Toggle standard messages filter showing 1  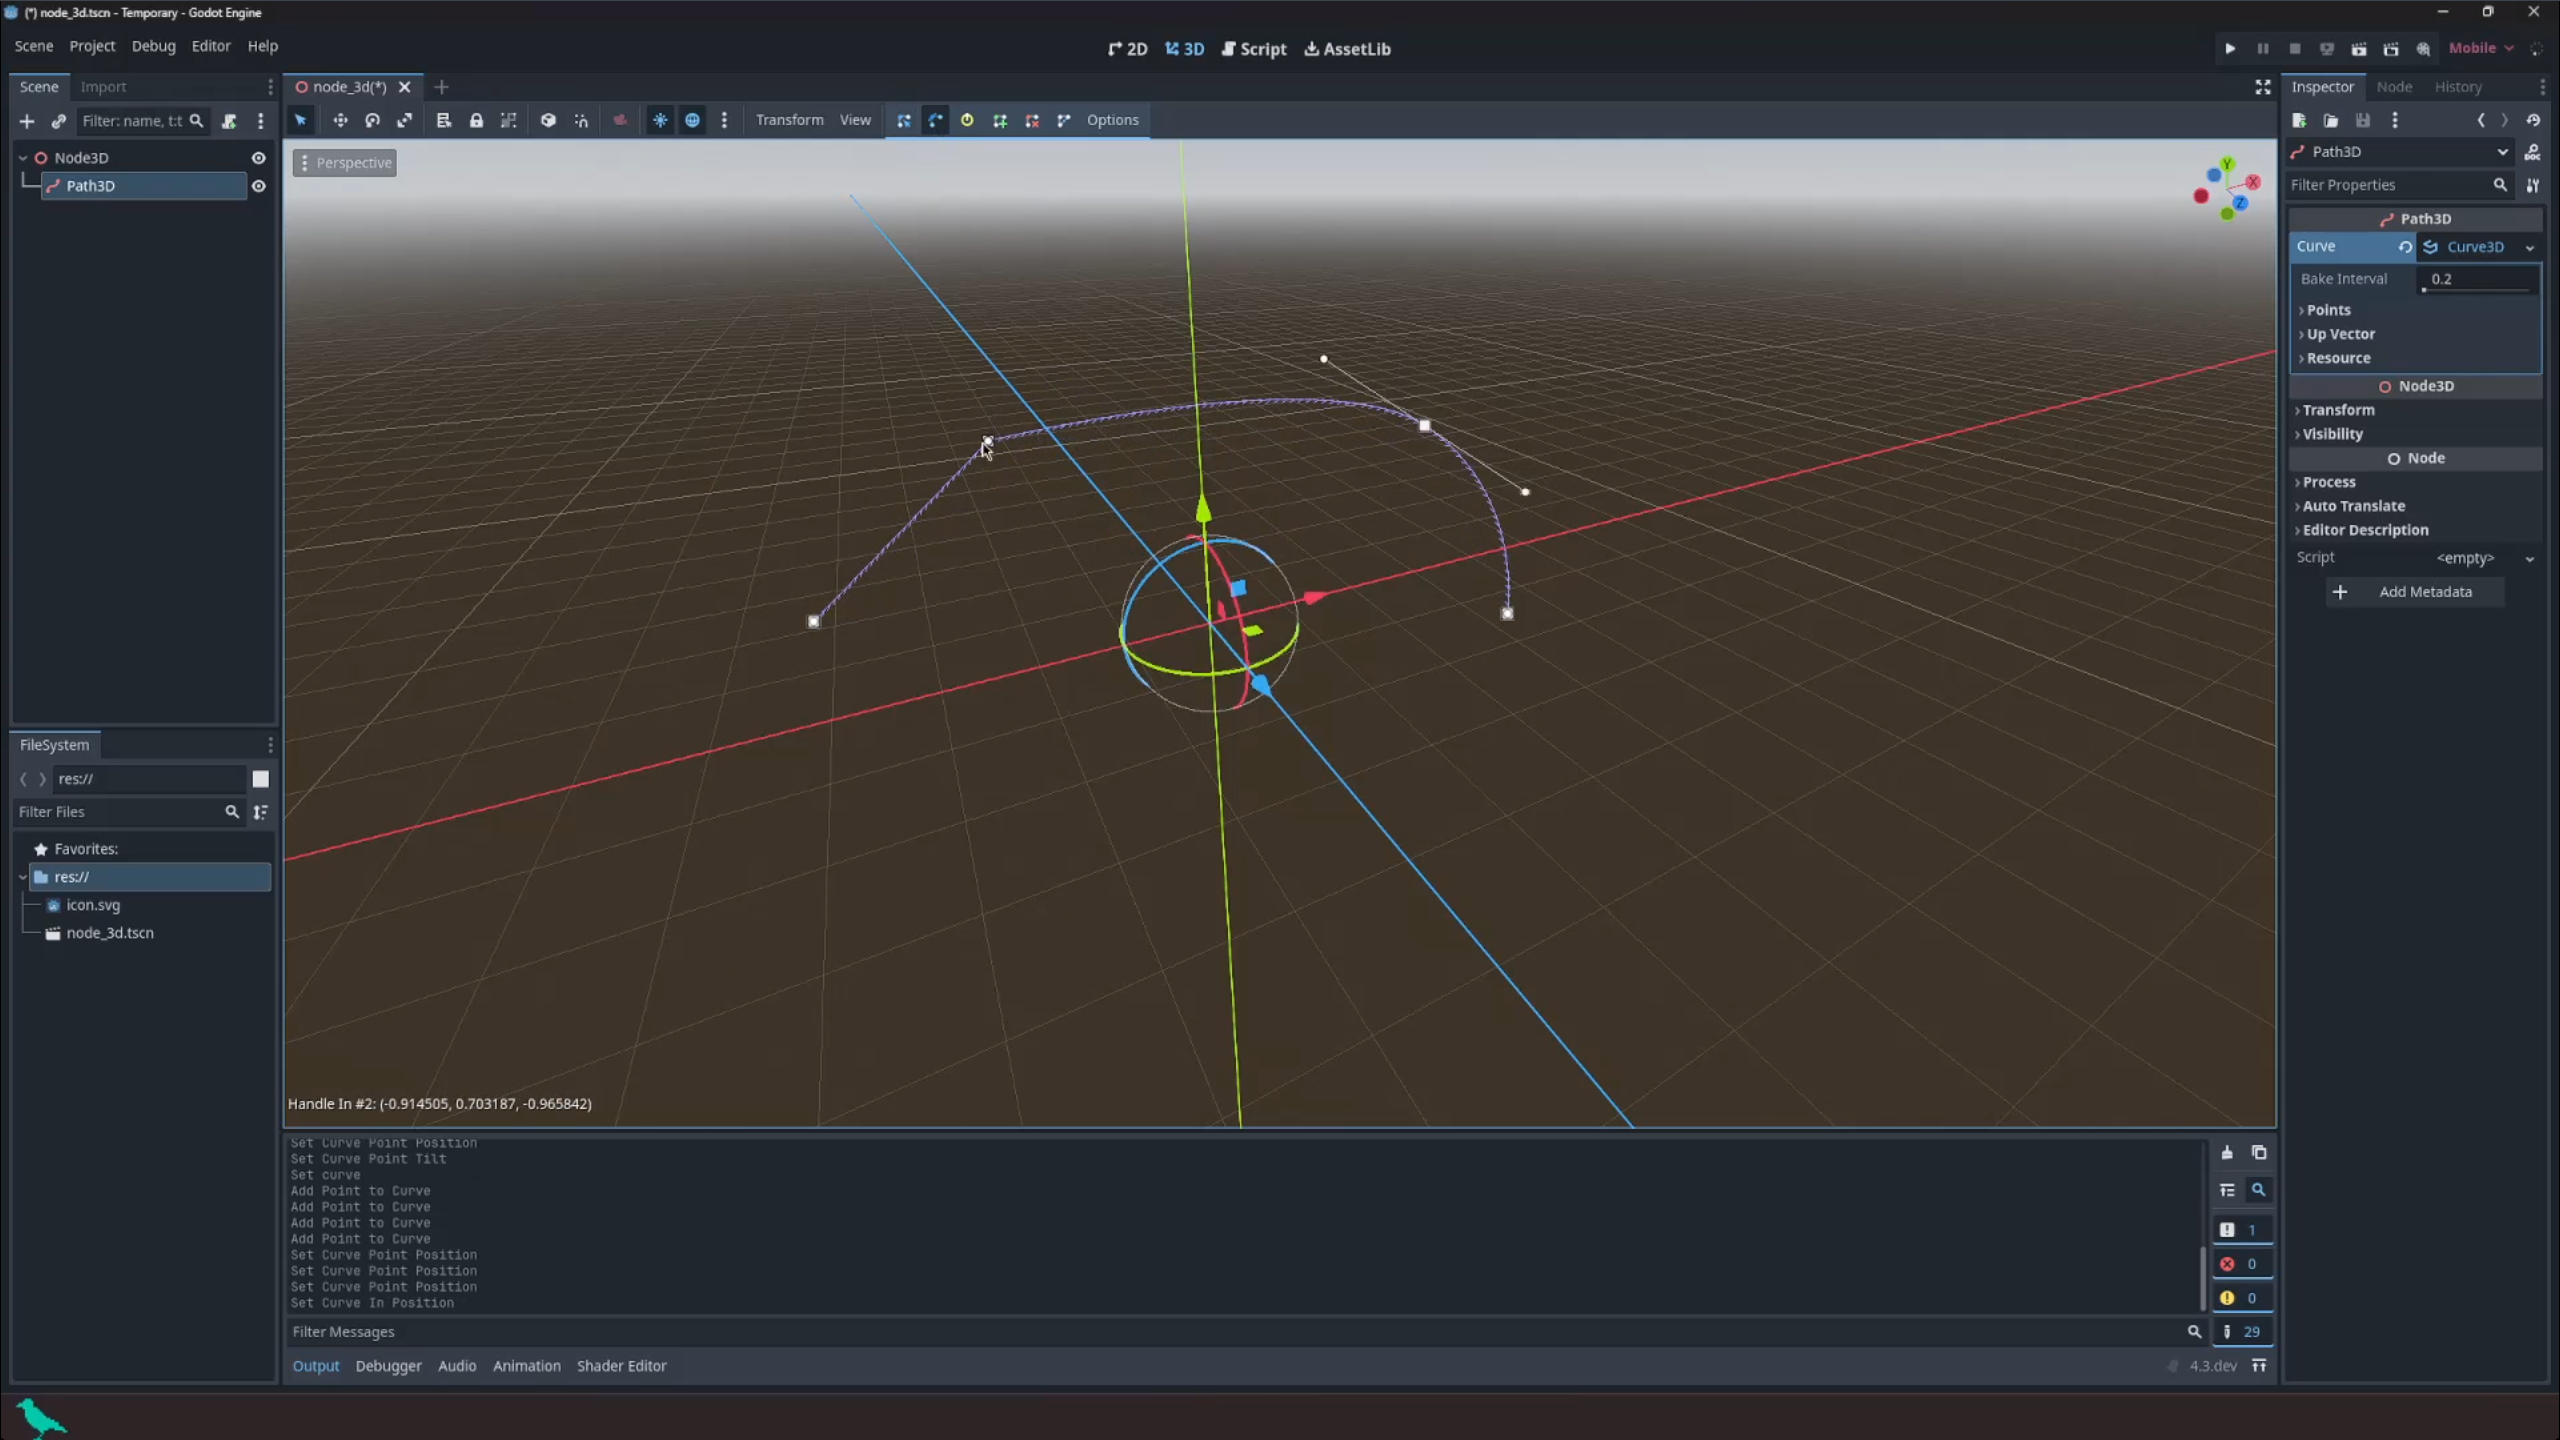click(2241, 1229)
